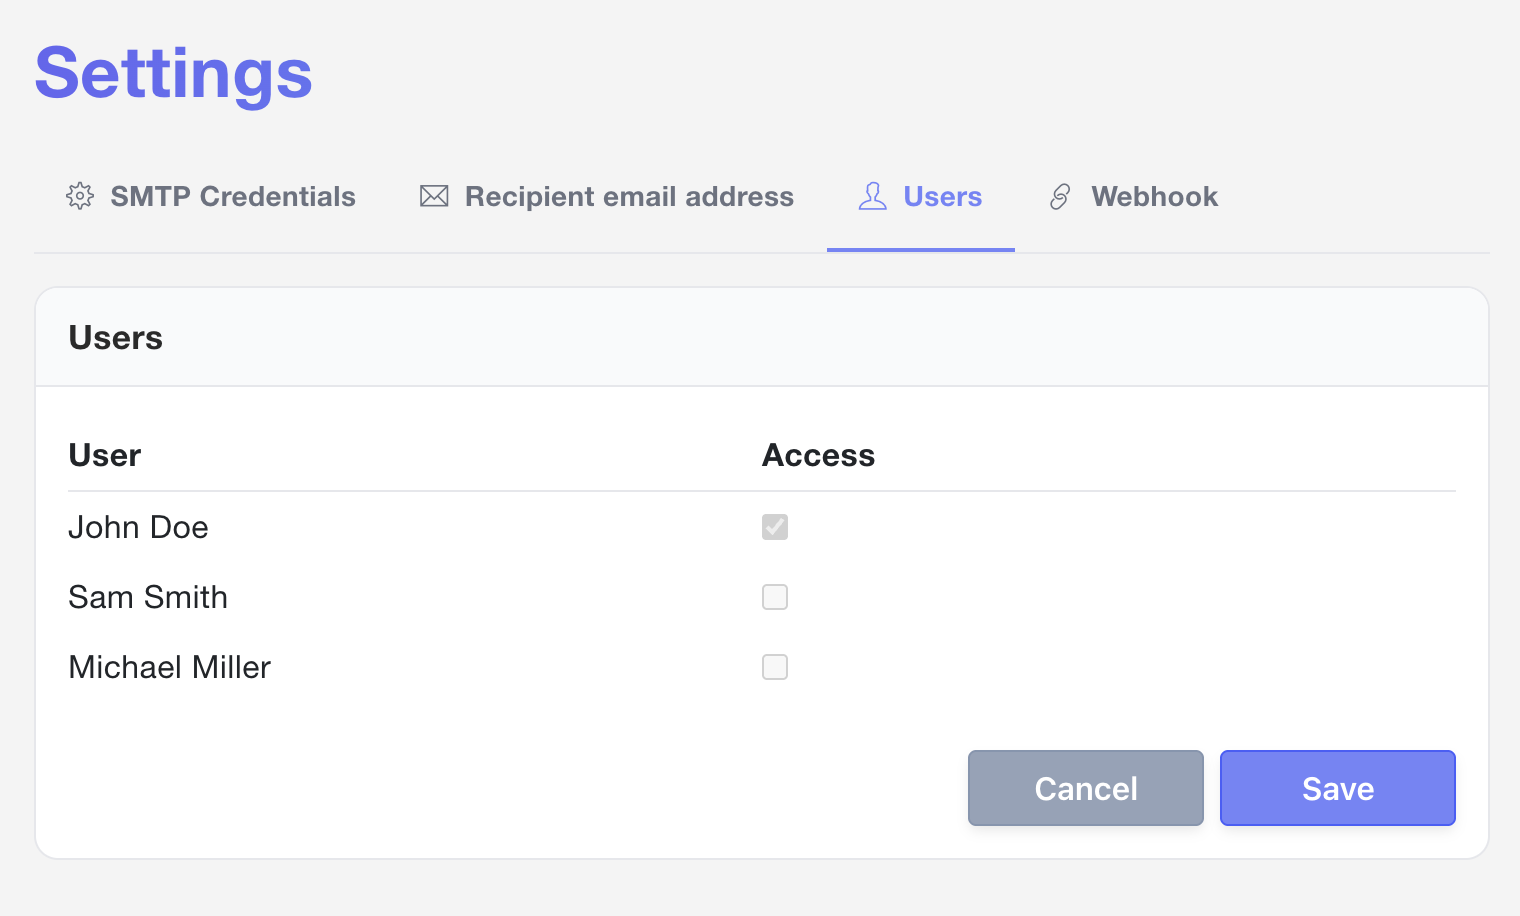Image resolution: width=1520 pixels, height=916 pixels.
Task: Switch to the SMTP Credentials tab
Action: click(232, 196)
